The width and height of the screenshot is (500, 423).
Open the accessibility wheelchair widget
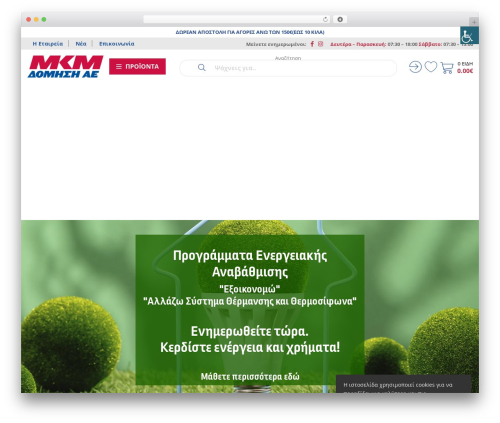click(469, 35)
